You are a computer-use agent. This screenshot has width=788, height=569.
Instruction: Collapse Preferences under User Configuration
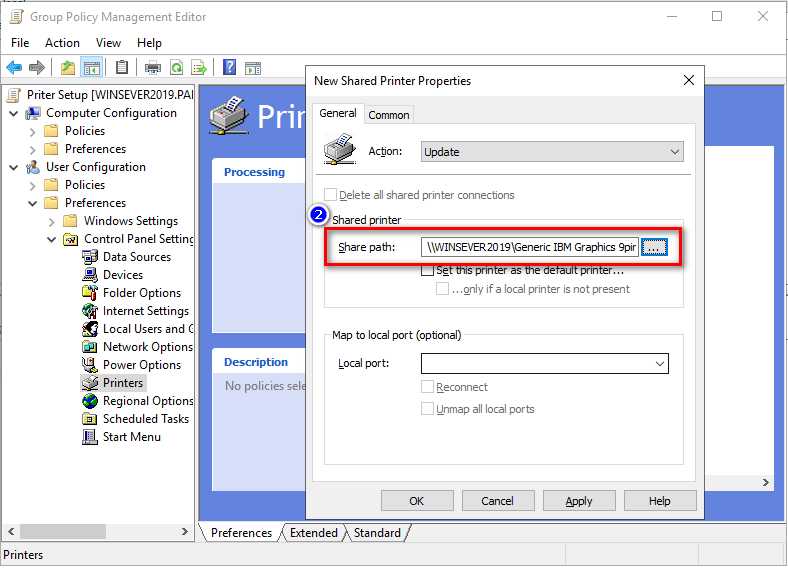point(33,204)
